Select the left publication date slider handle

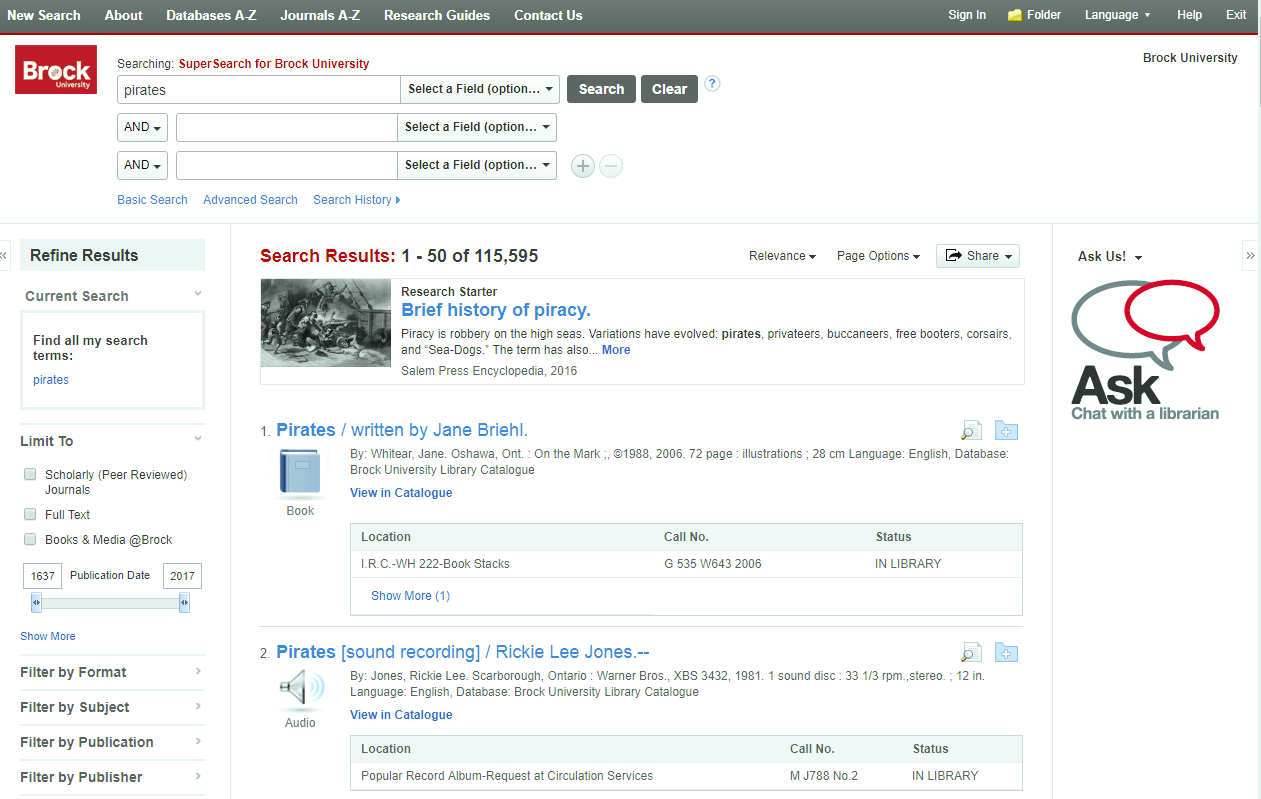click(36, 603)
